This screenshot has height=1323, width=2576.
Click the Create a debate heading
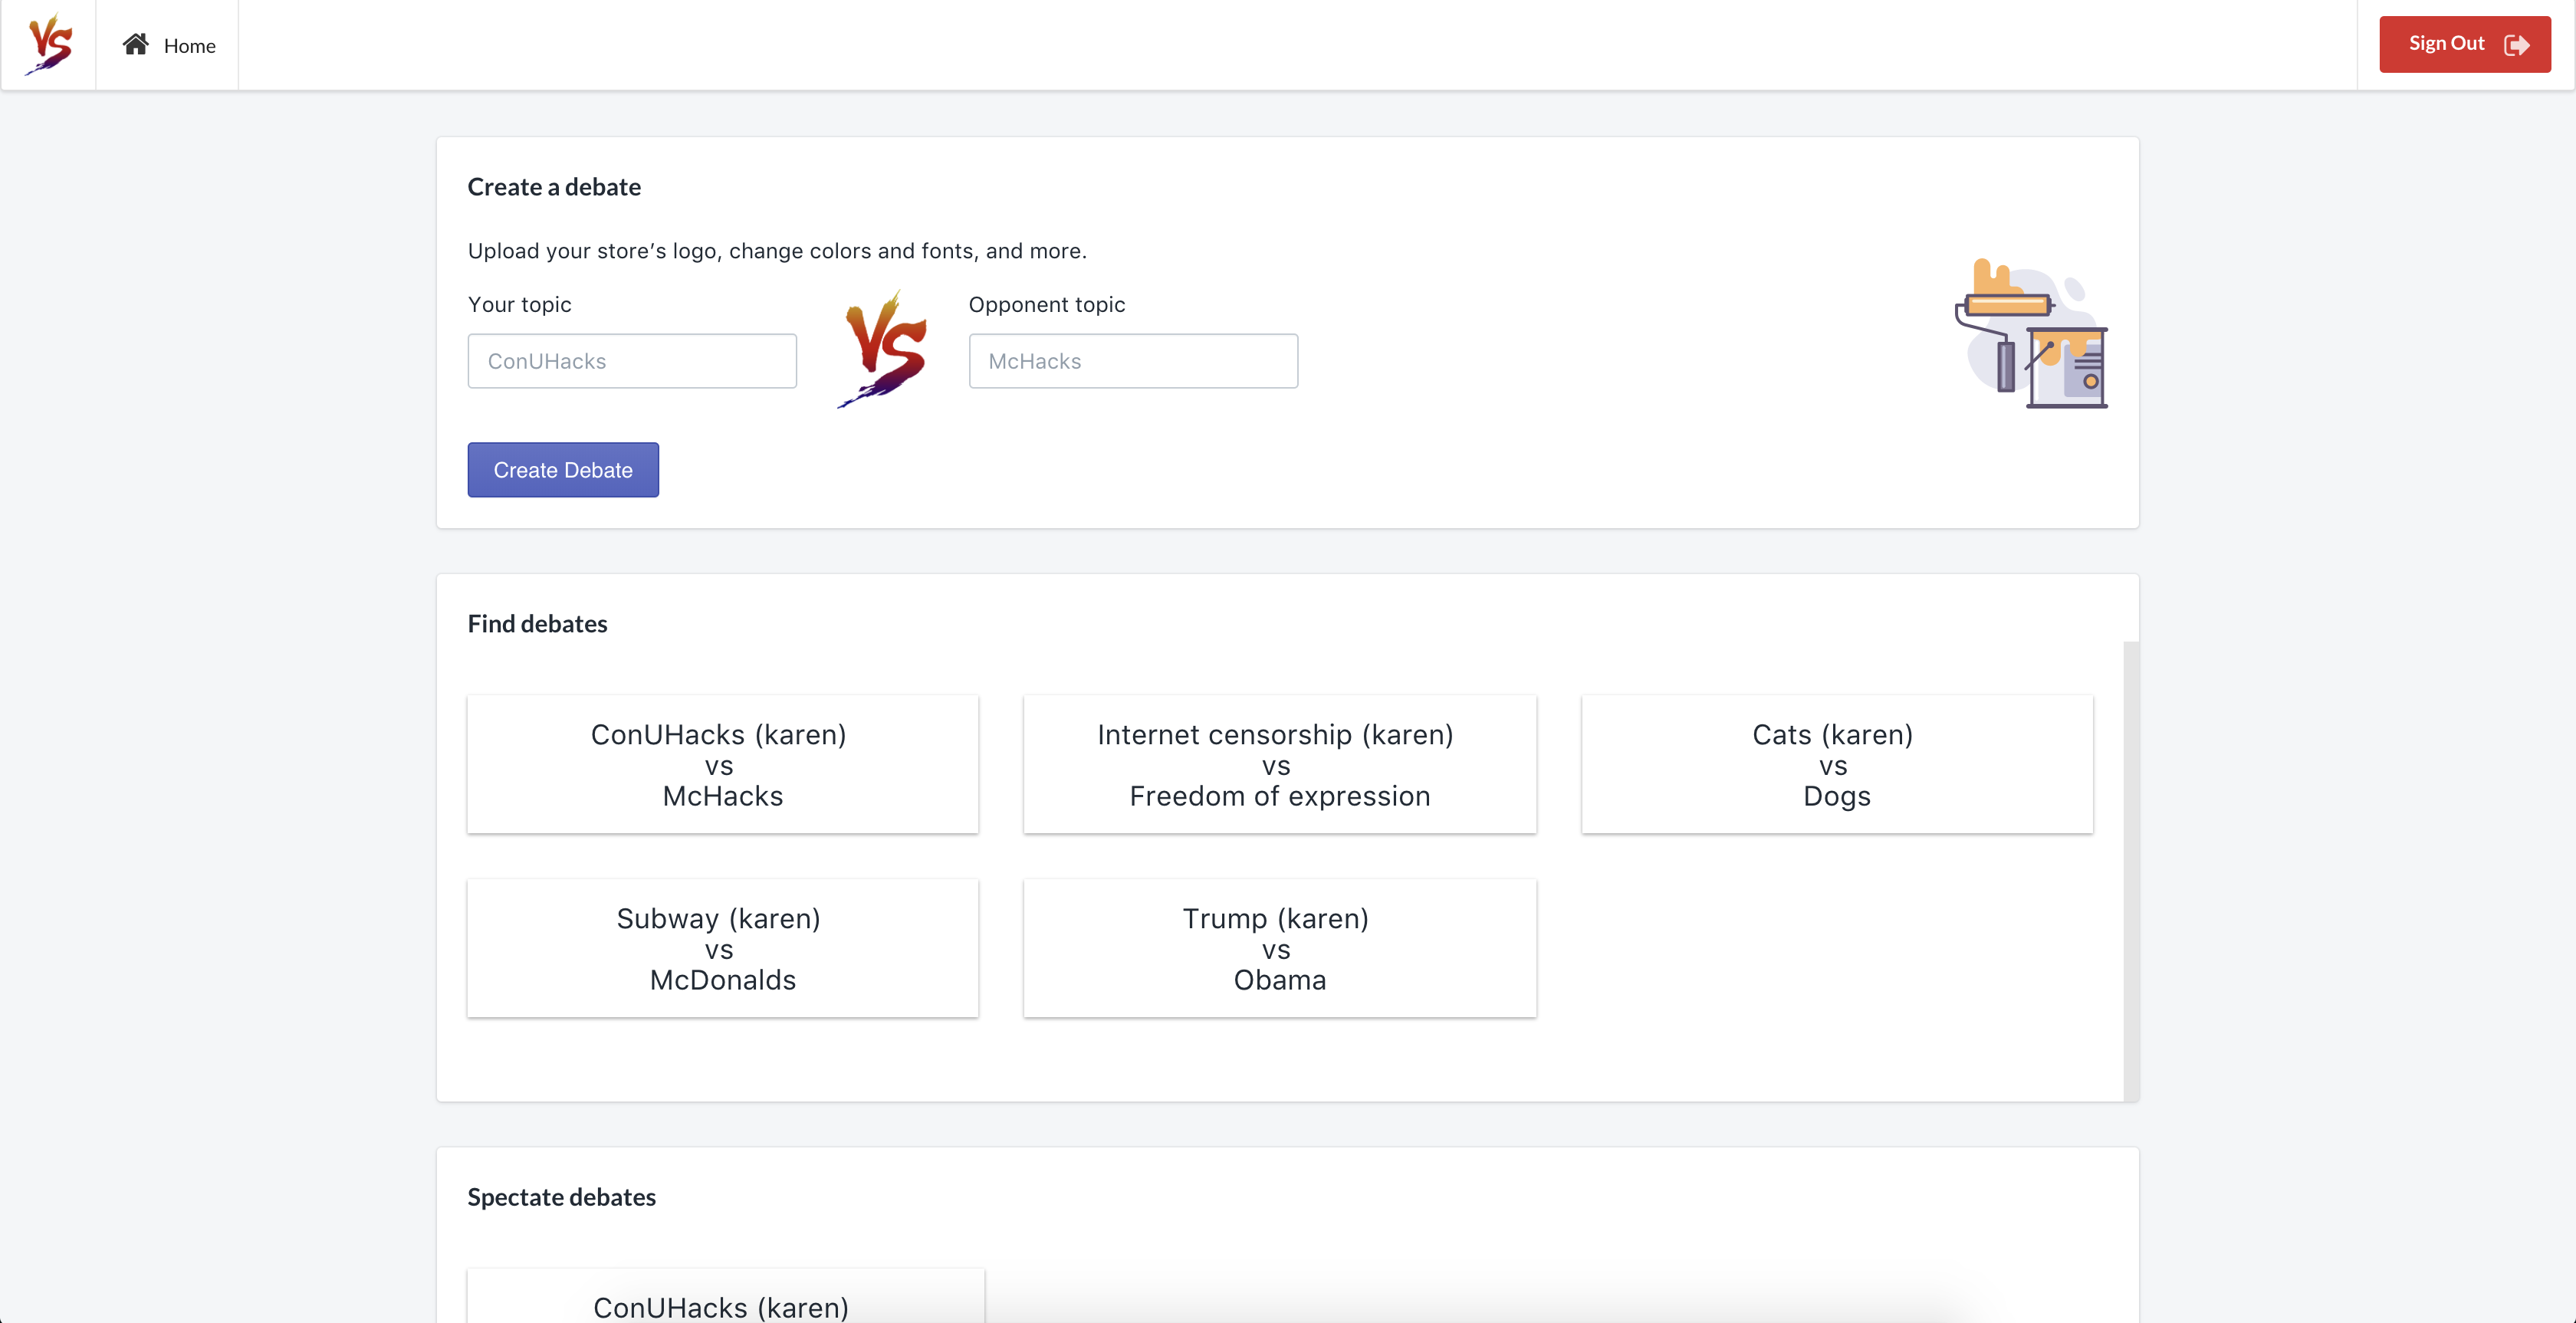pos(554,187)
